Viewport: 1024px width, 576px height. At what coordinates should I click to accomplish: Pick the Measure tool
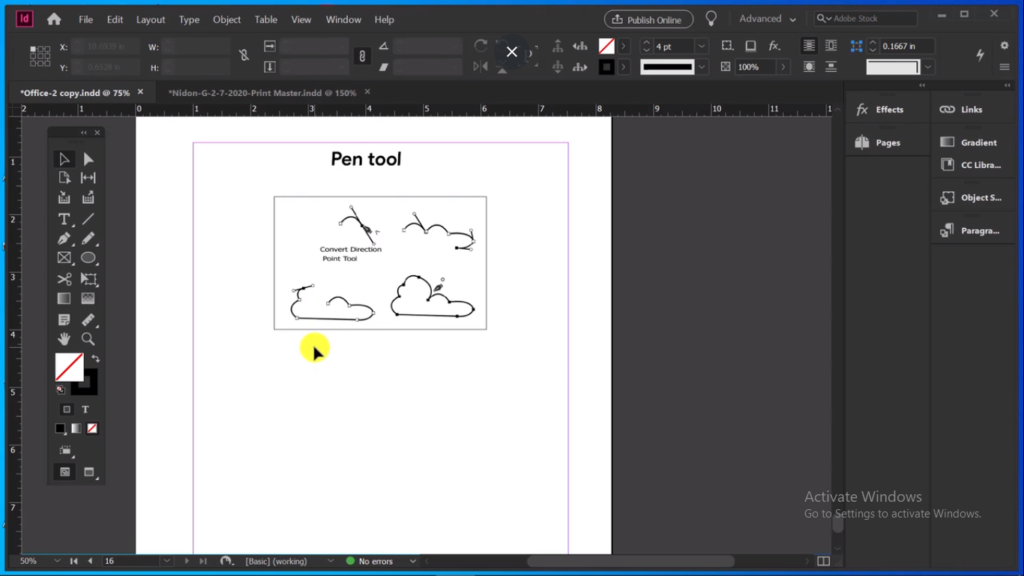[88, 319]
